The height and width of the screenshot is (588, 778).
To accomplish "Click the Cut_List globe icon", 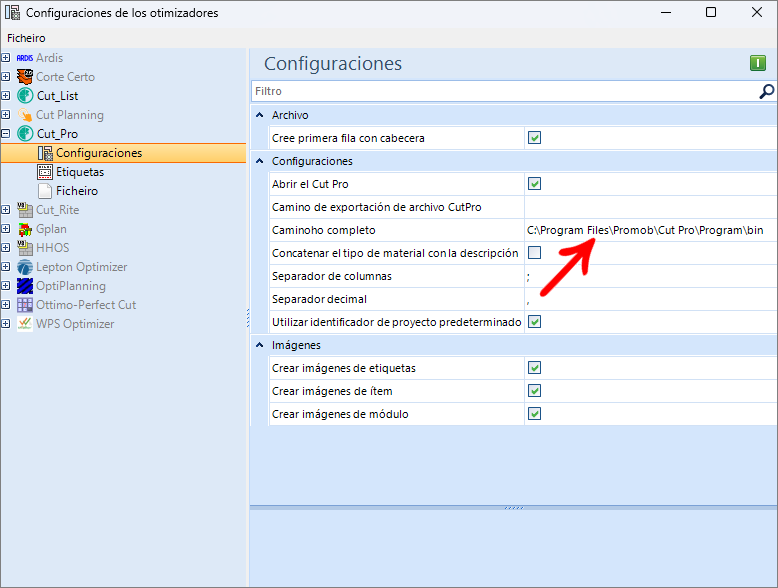I will pos(25,96).
